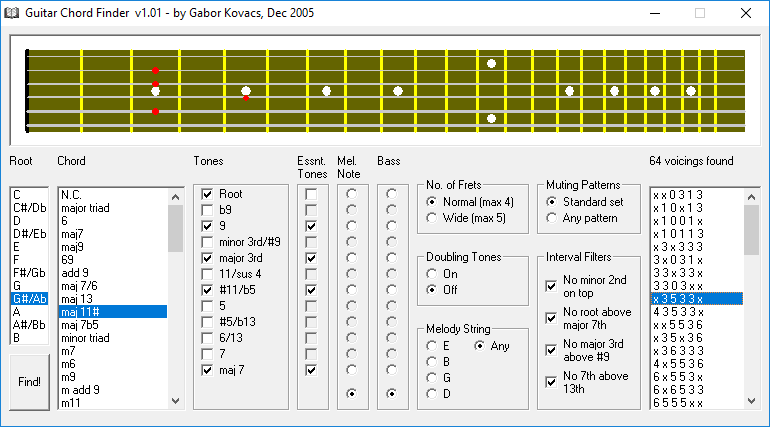Click the fretboard diagram display
Screen dimensions: 770x427
tap(385, 90)
